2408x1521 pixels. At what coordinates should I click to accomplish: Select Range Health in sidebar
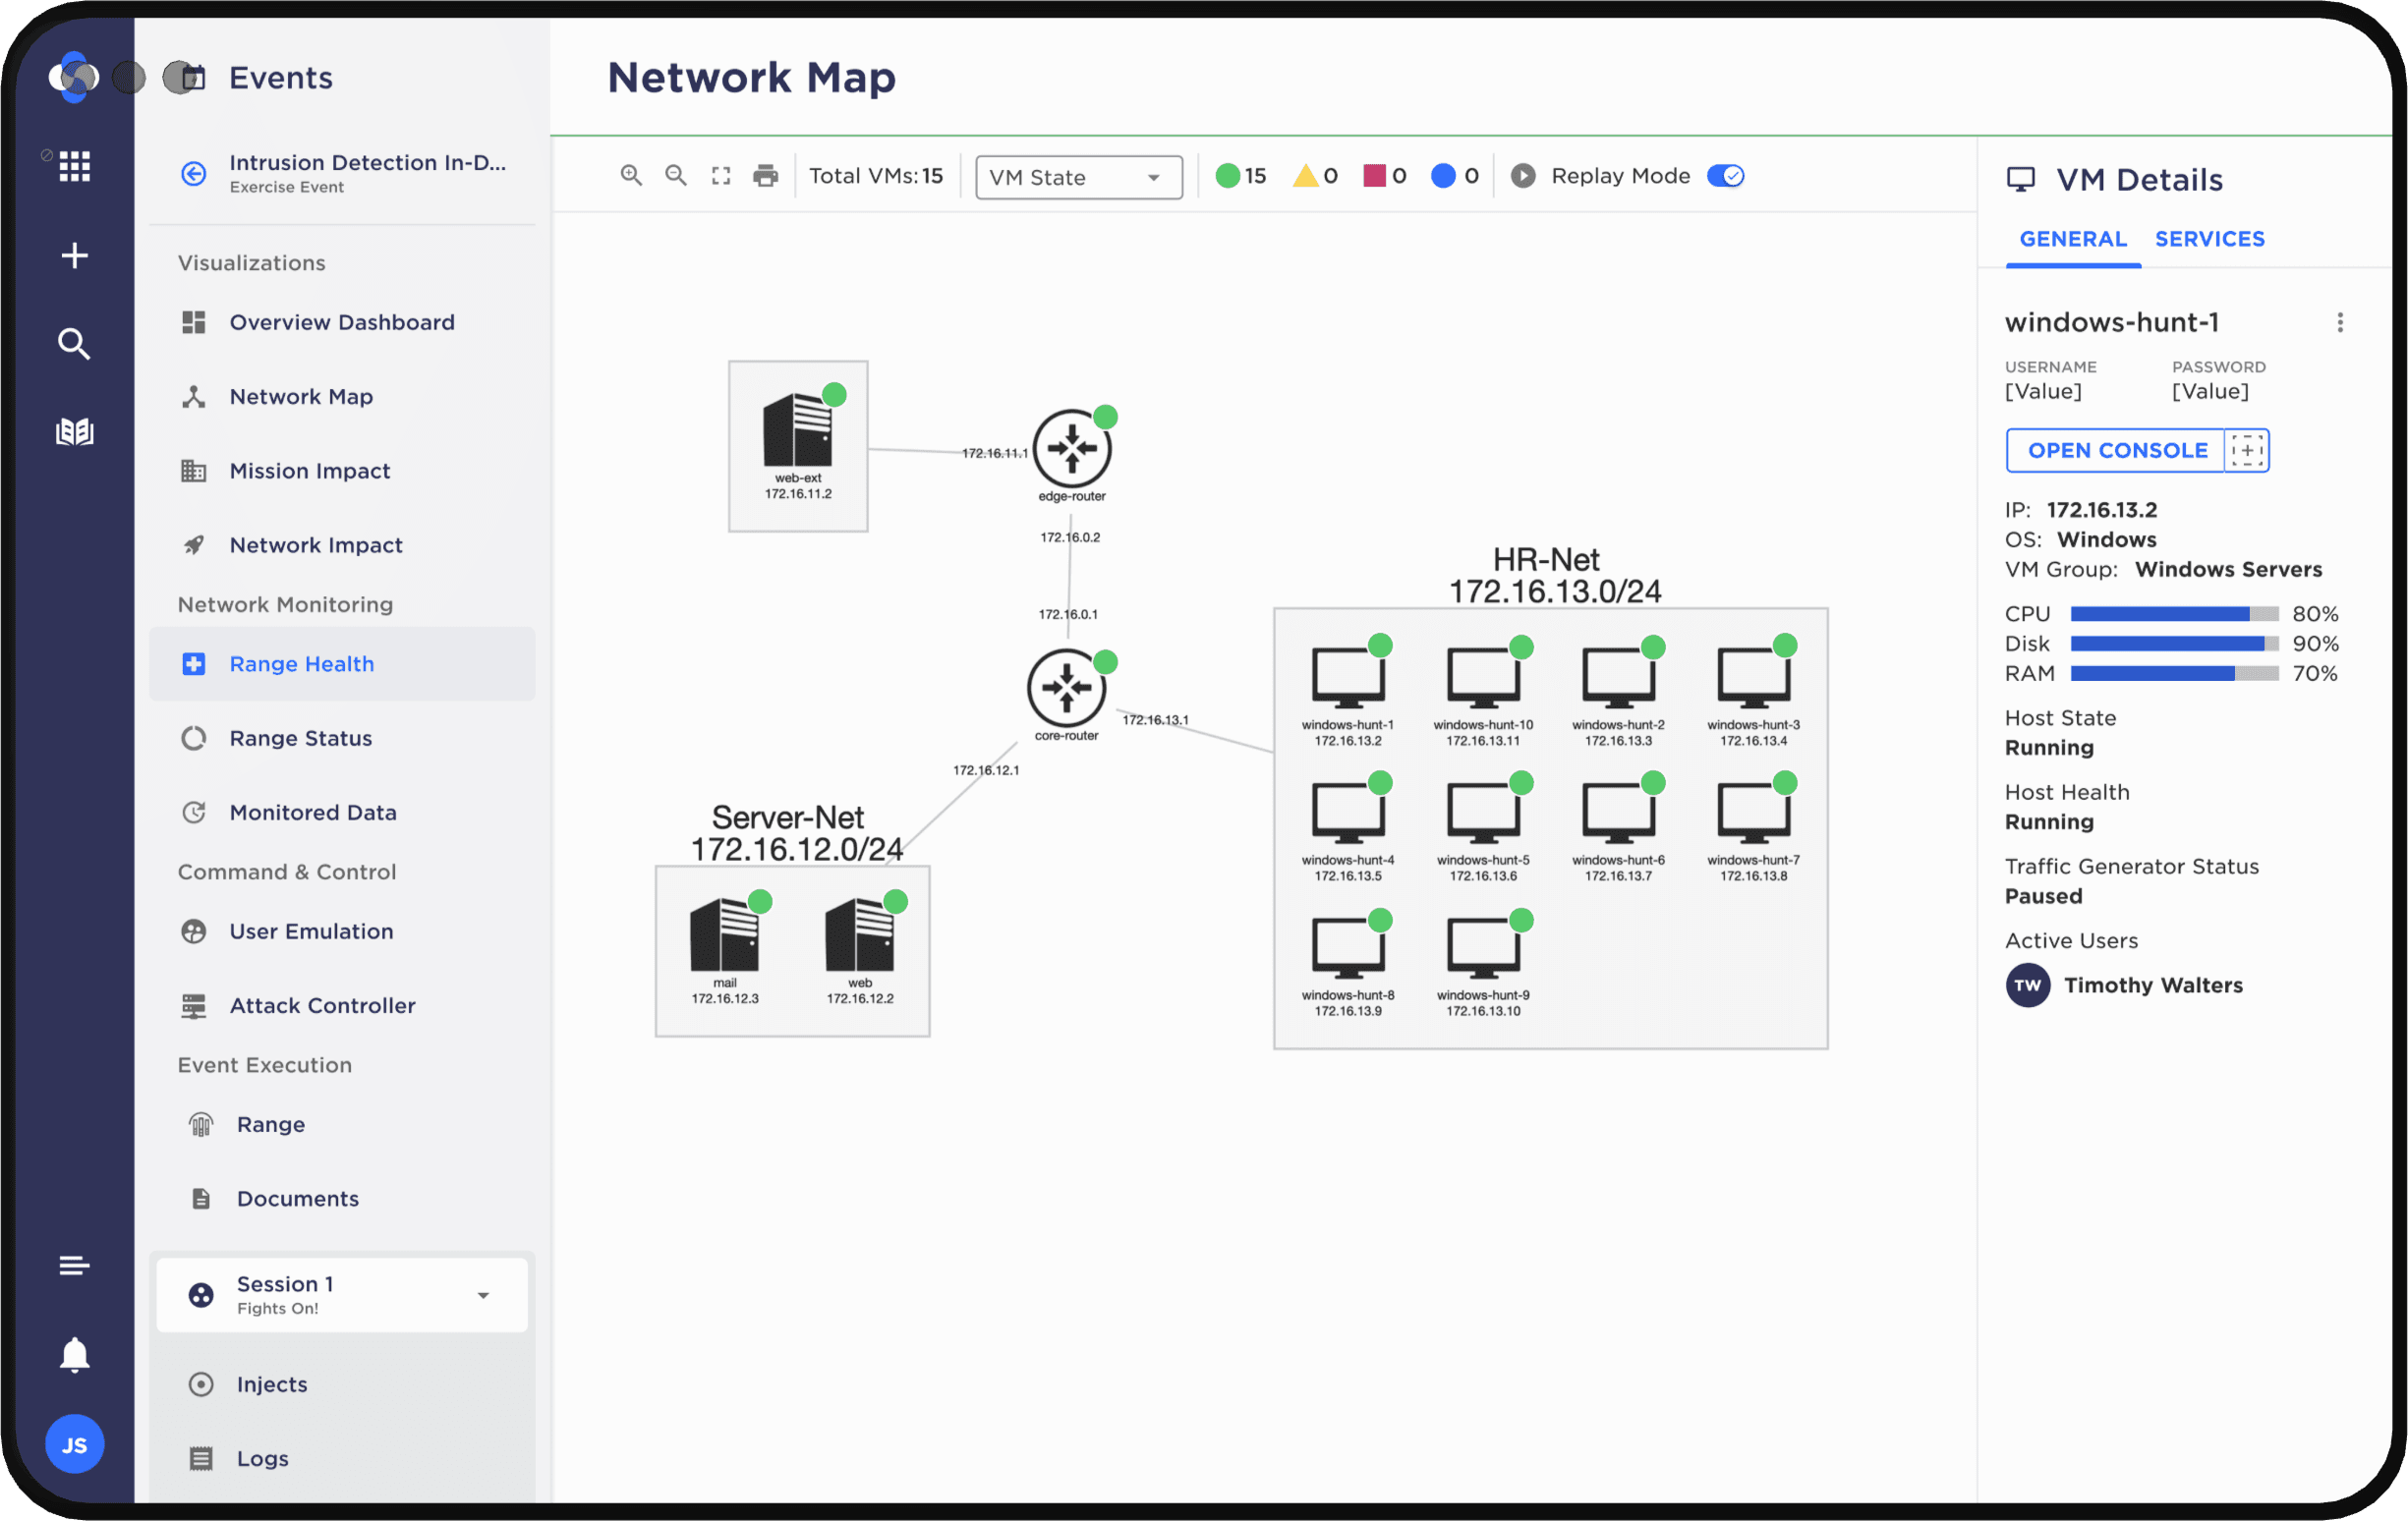point(342,664)
